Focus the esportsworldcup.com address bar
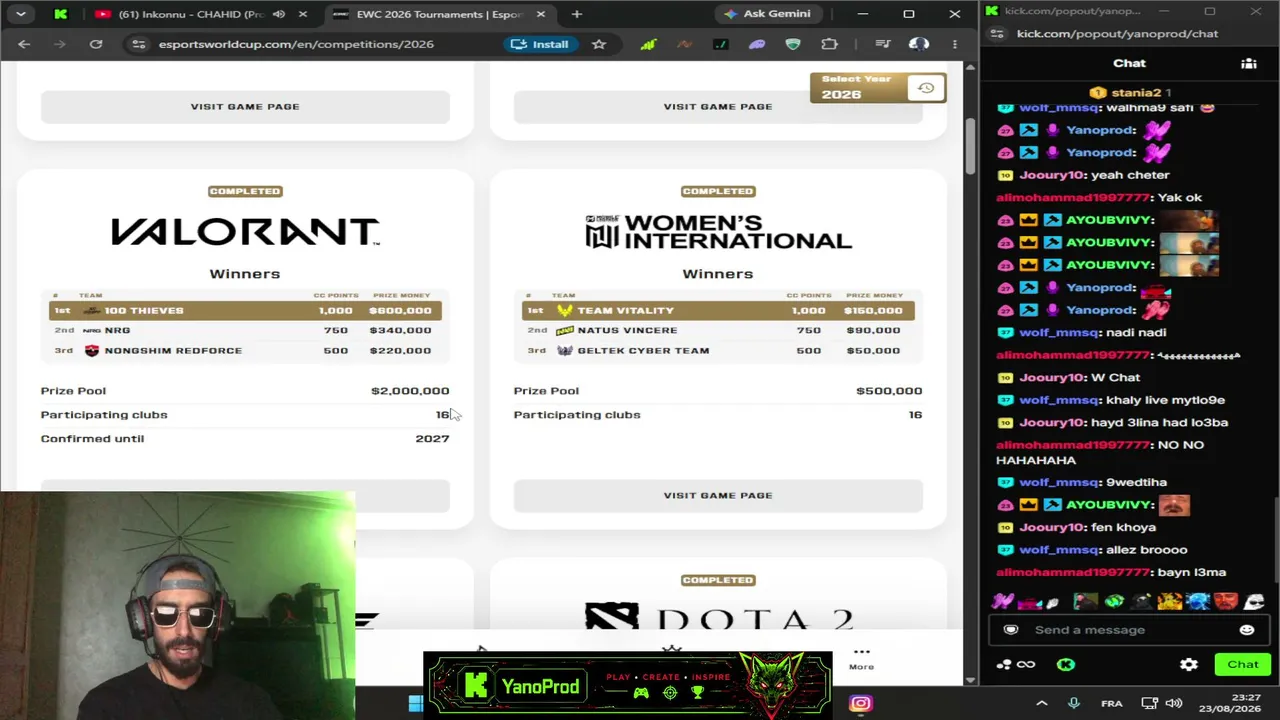The image size is (1280, 720). click(x=296, y=44)
